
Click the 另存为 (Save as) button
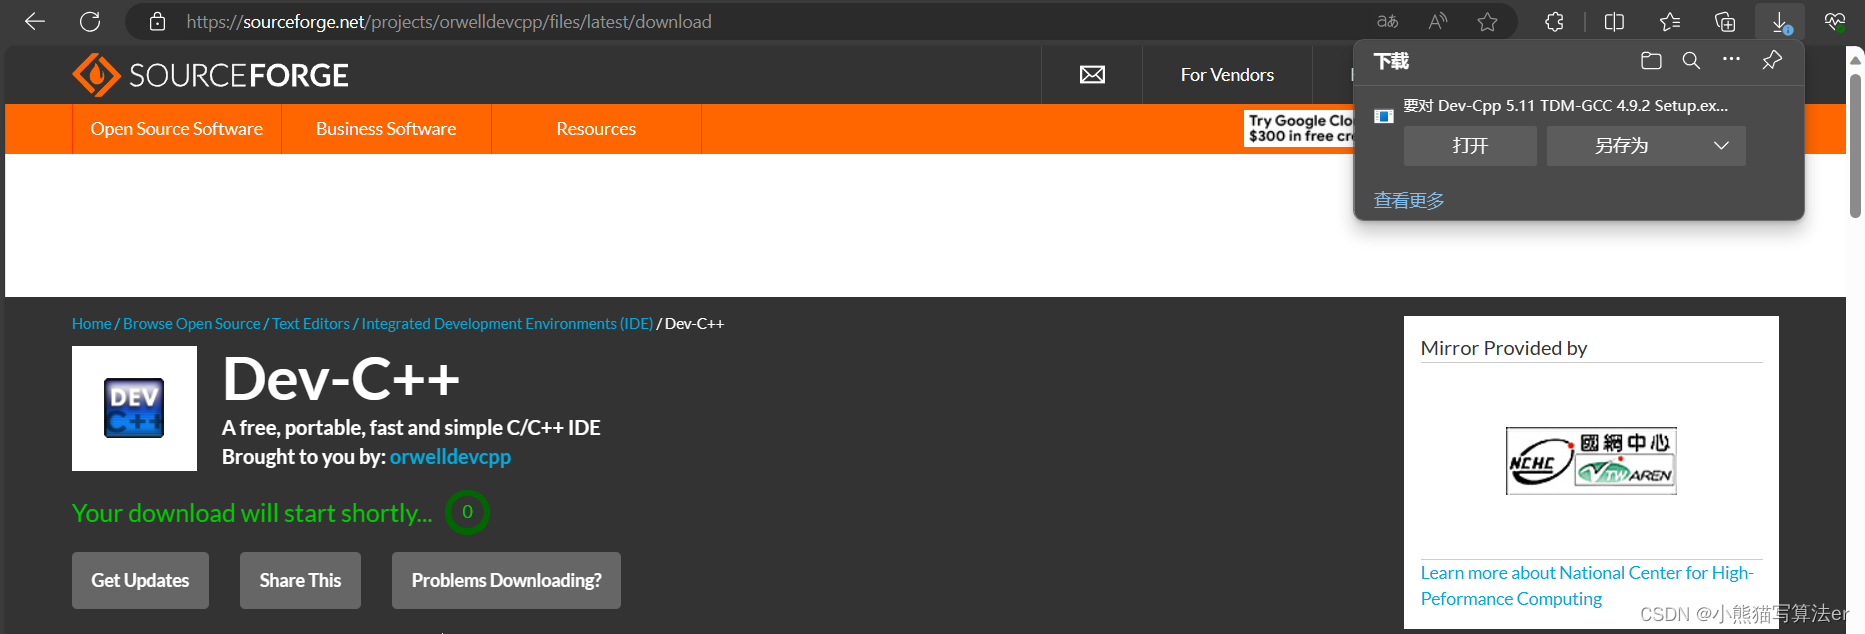point(1621,146)
